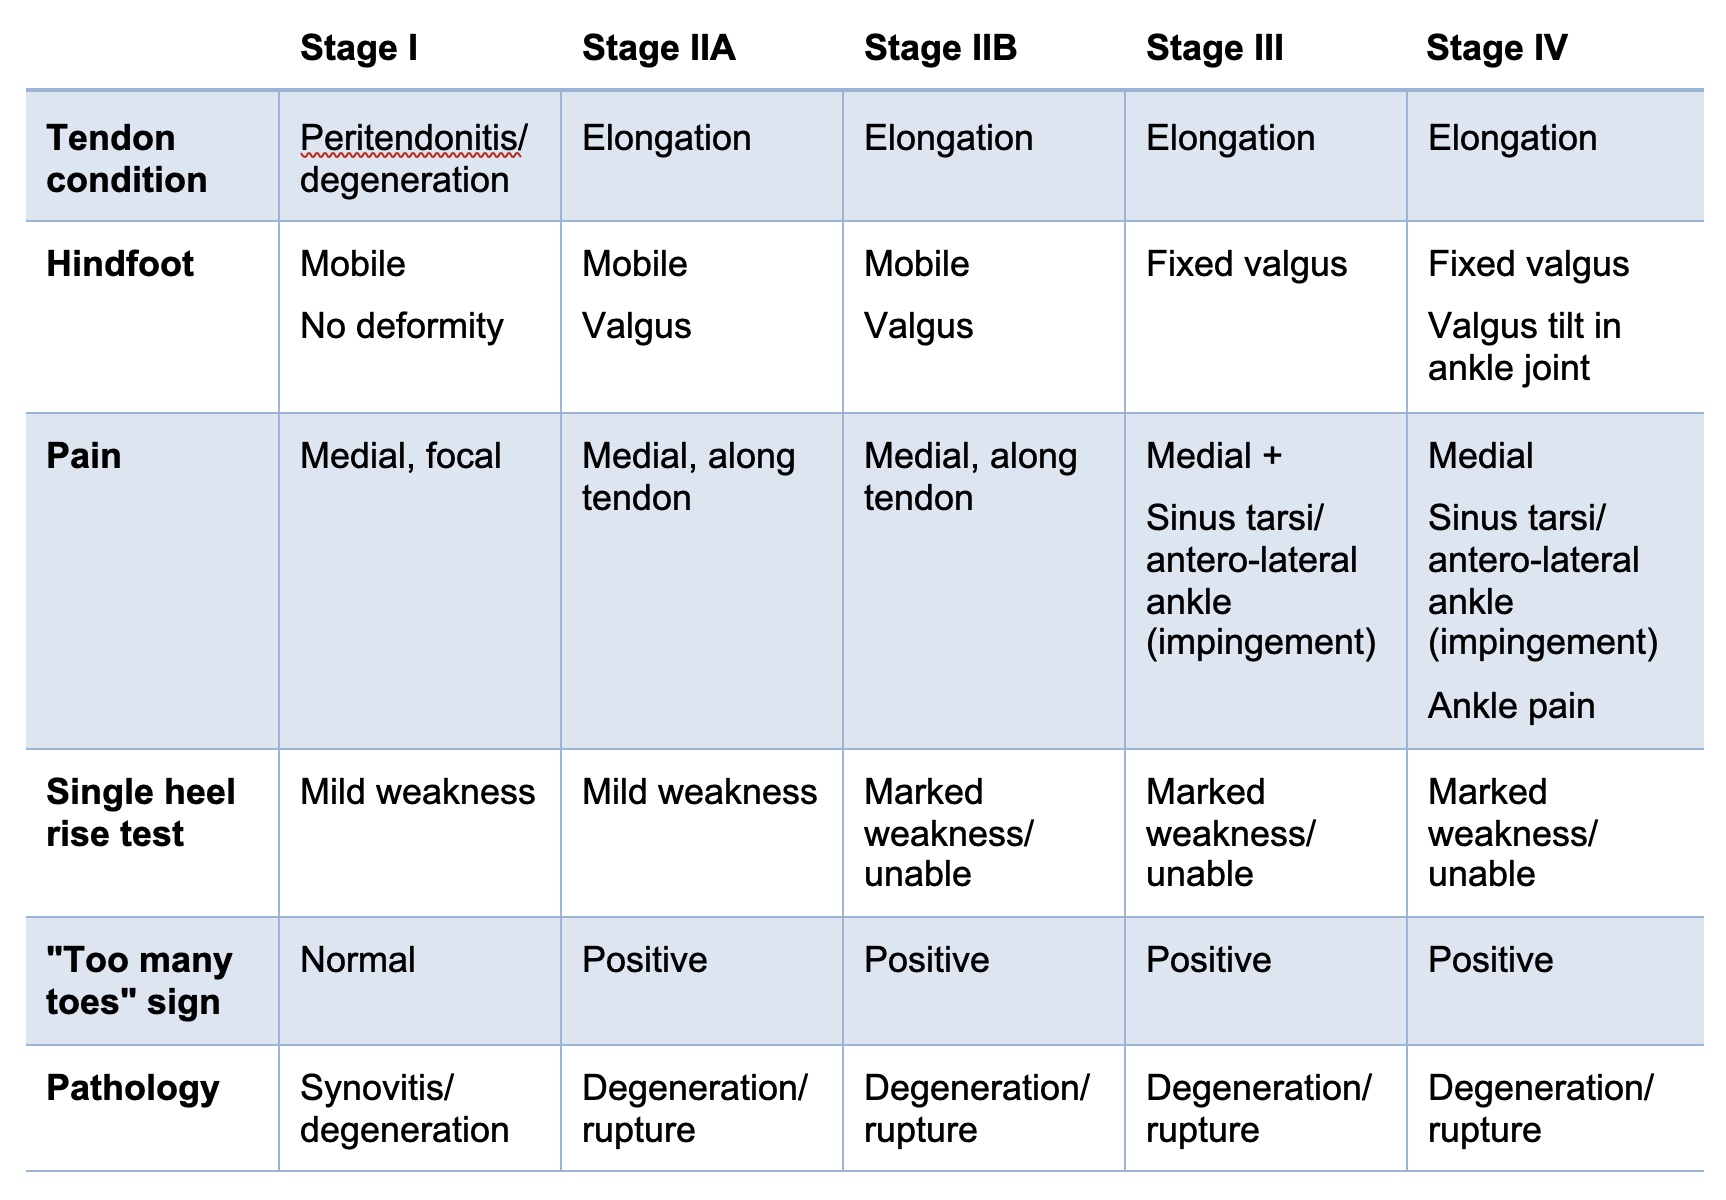The image size is (1726, 1200).
Task: Click the "No deformity" cell text
Action: (x=402, y=326)
